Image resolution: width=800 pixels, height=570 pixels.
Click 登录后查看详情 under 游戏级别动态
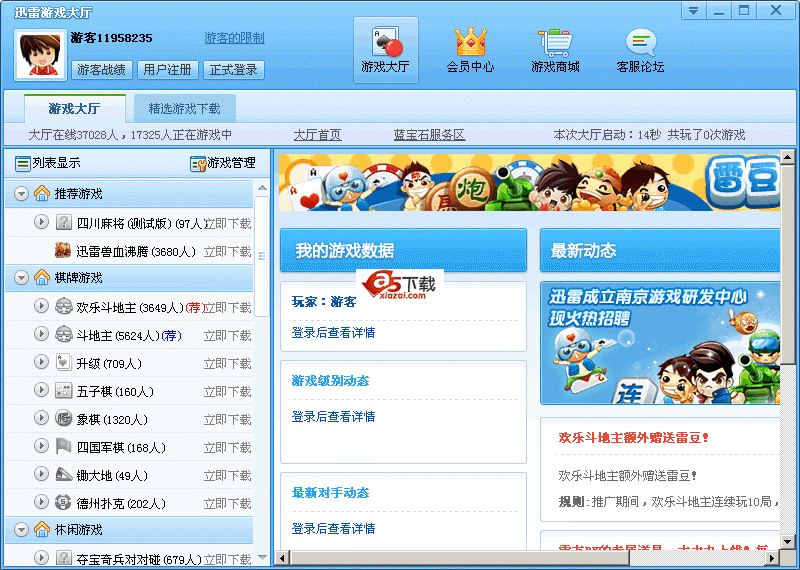coord(333,416)
